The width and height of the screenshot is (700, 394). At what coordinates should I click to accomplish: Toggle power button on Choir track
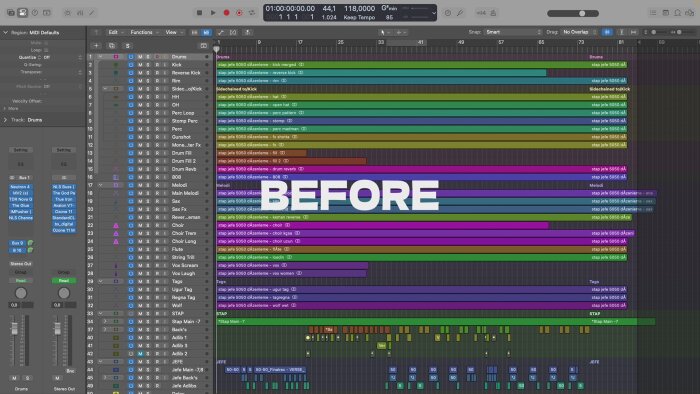(131, 225)
